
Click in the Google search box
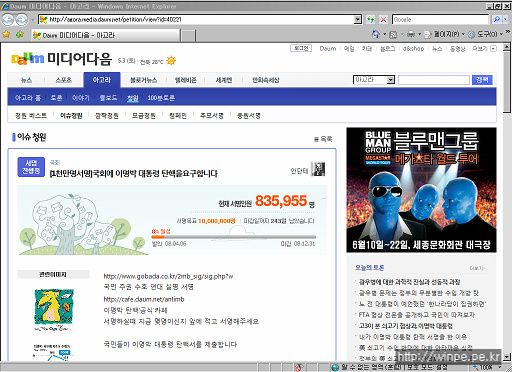coord(440,20)
